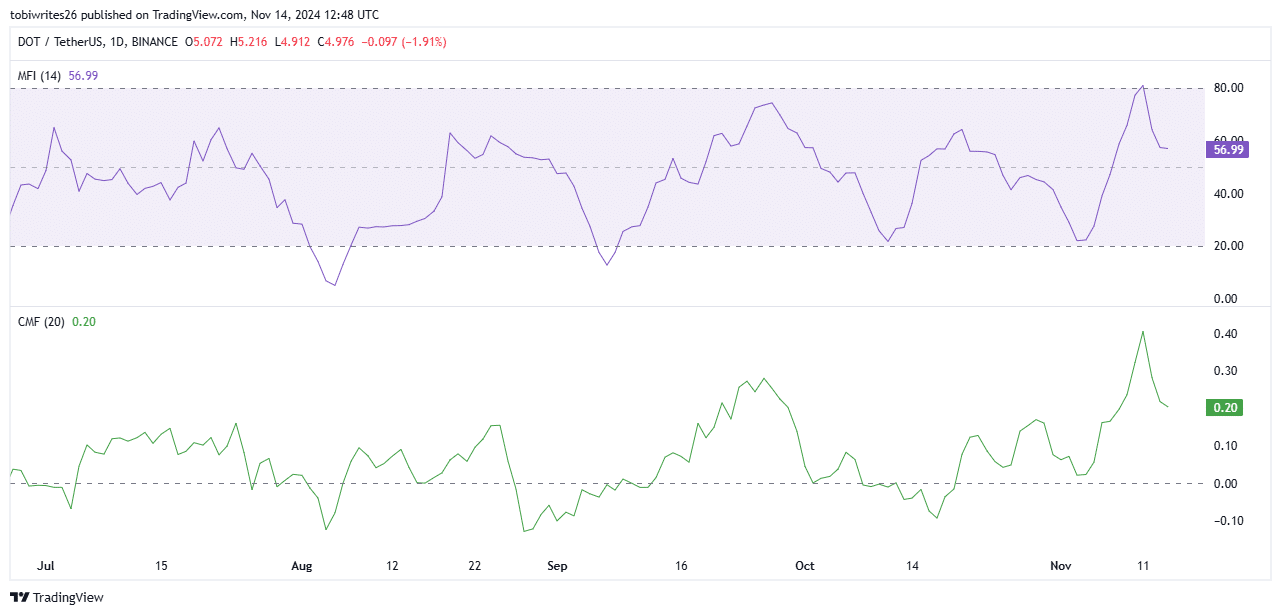Viewport: 1281px width, 615px height.
Task: Click the MFI (14) indicator label
Action: point(40,75)
